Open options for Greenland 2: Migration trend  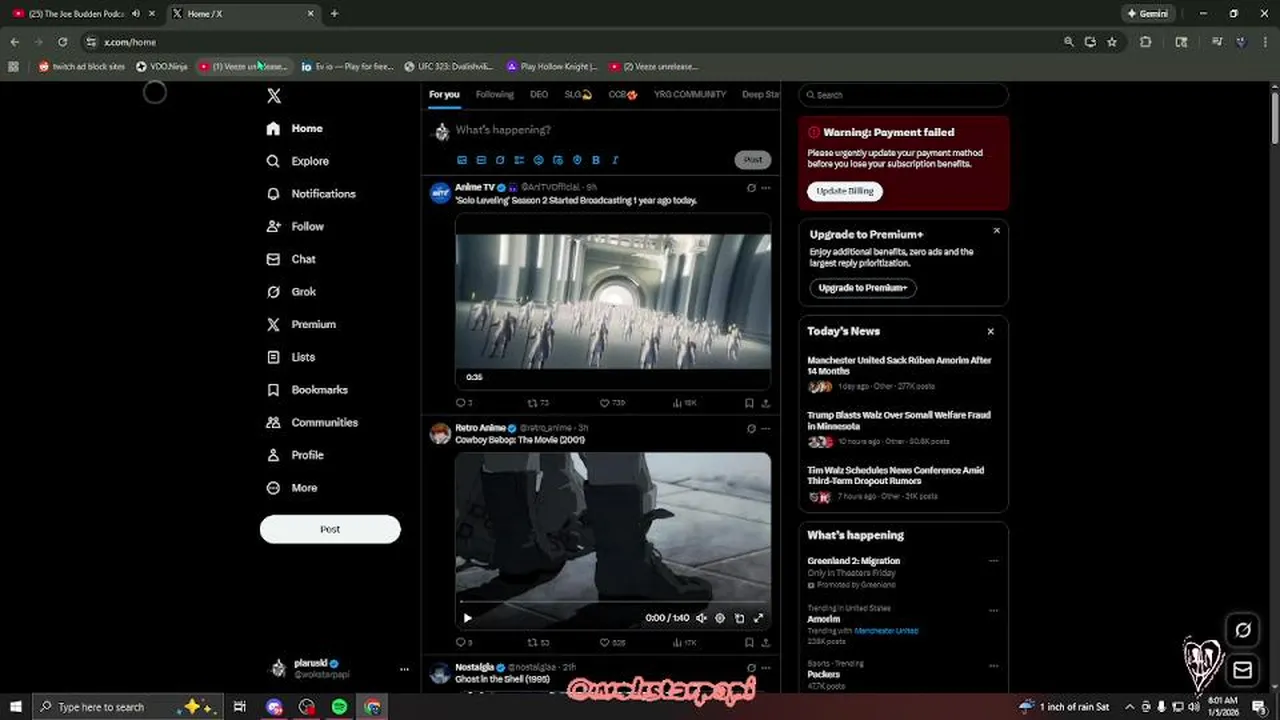click(x=993, y=561)
